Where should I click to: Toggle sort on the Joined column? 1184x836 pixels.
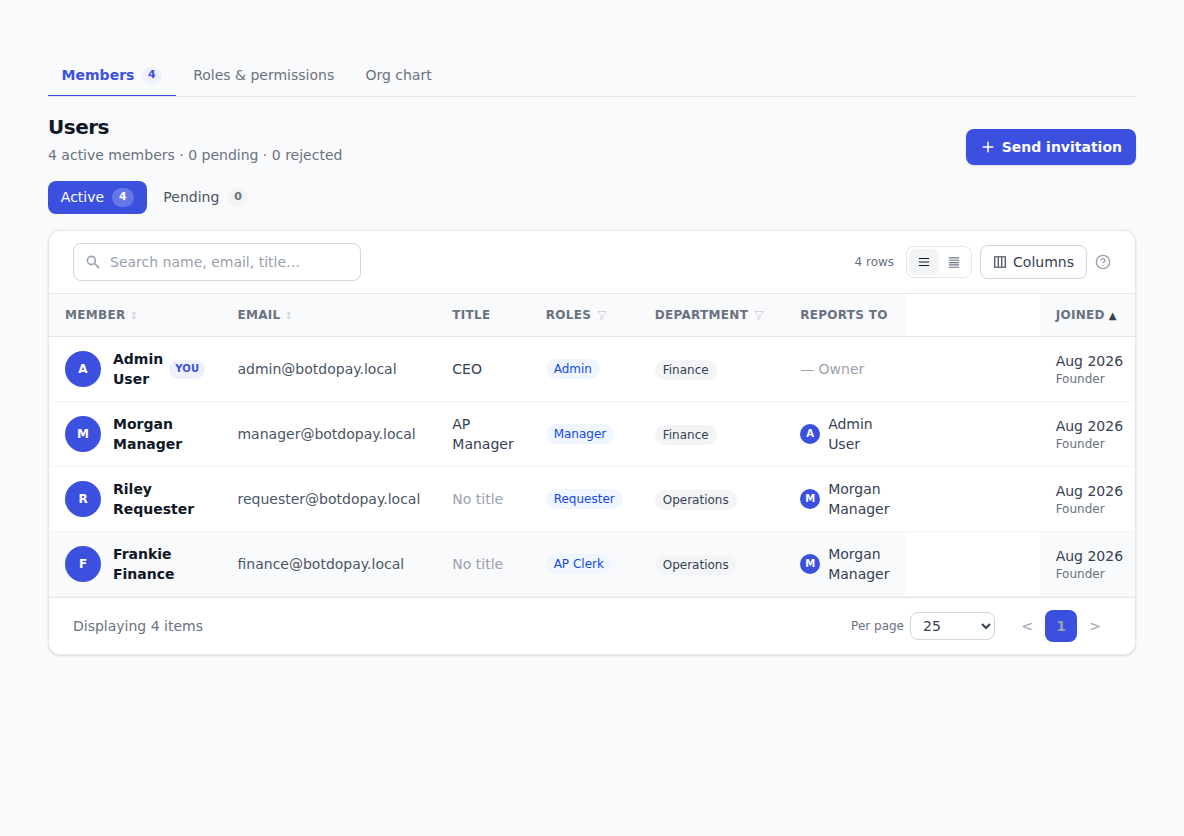pos(1086,315)
